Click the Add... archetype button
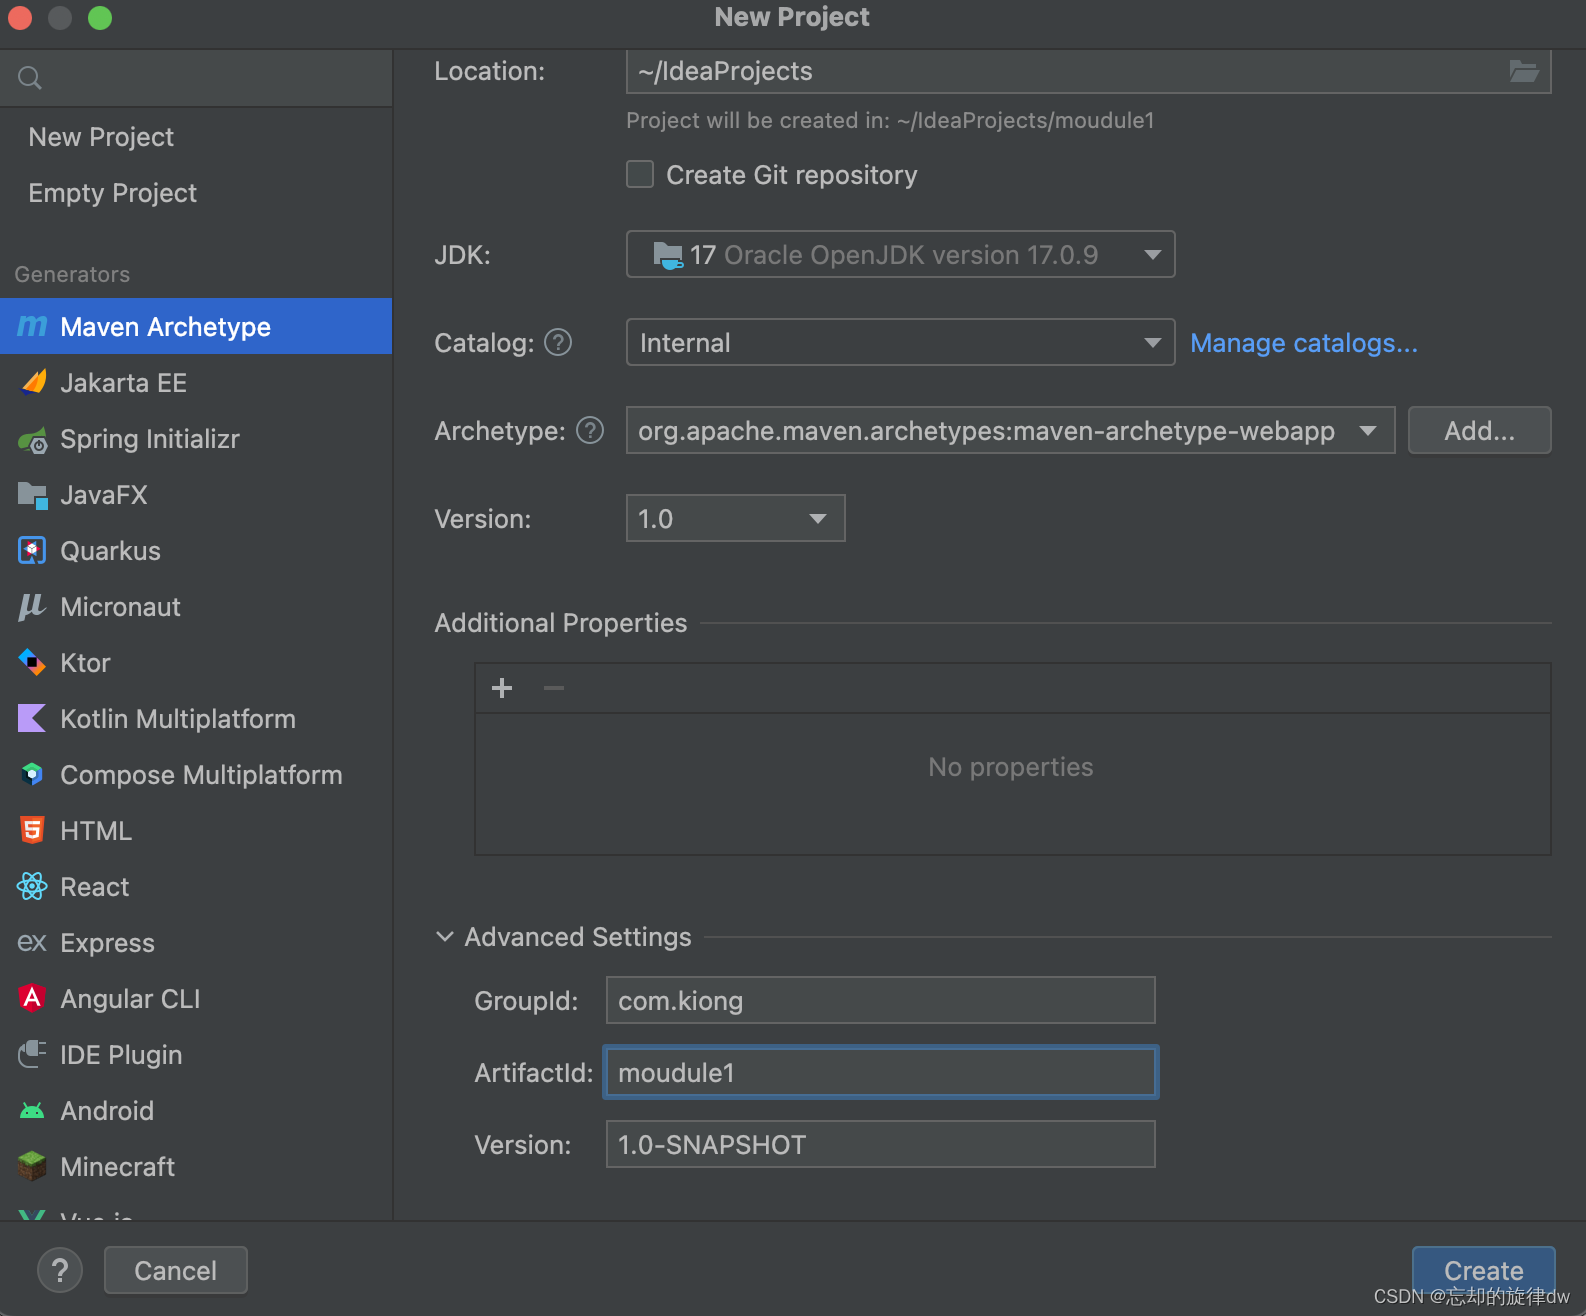1586x1316 pixels. click(1479, 431)
